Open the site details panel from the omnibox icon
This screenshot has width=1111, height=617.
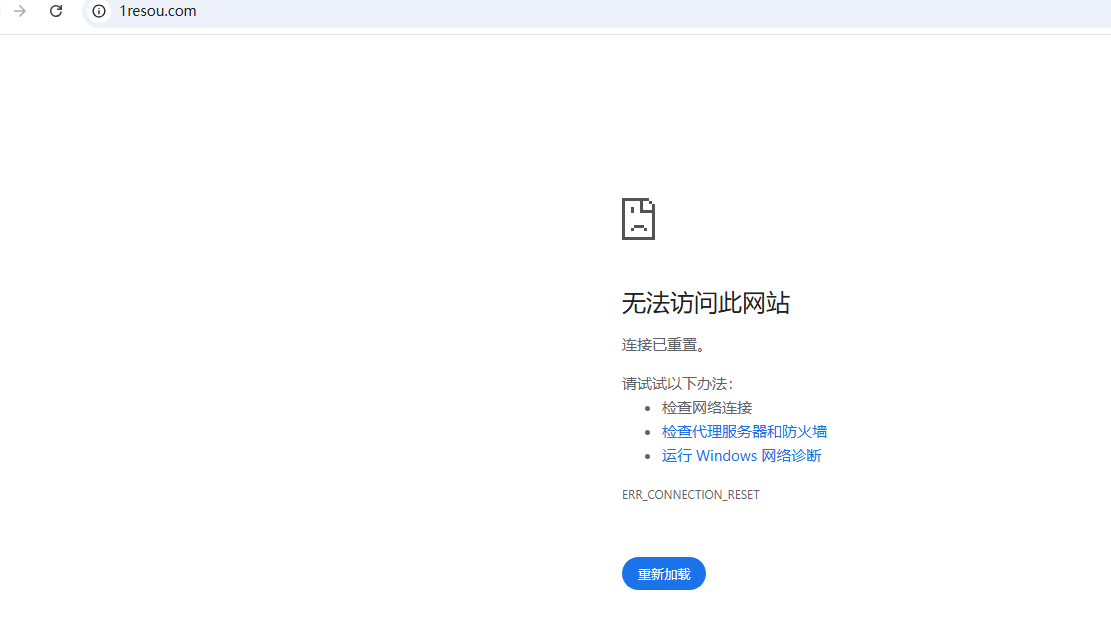point(97,12)
